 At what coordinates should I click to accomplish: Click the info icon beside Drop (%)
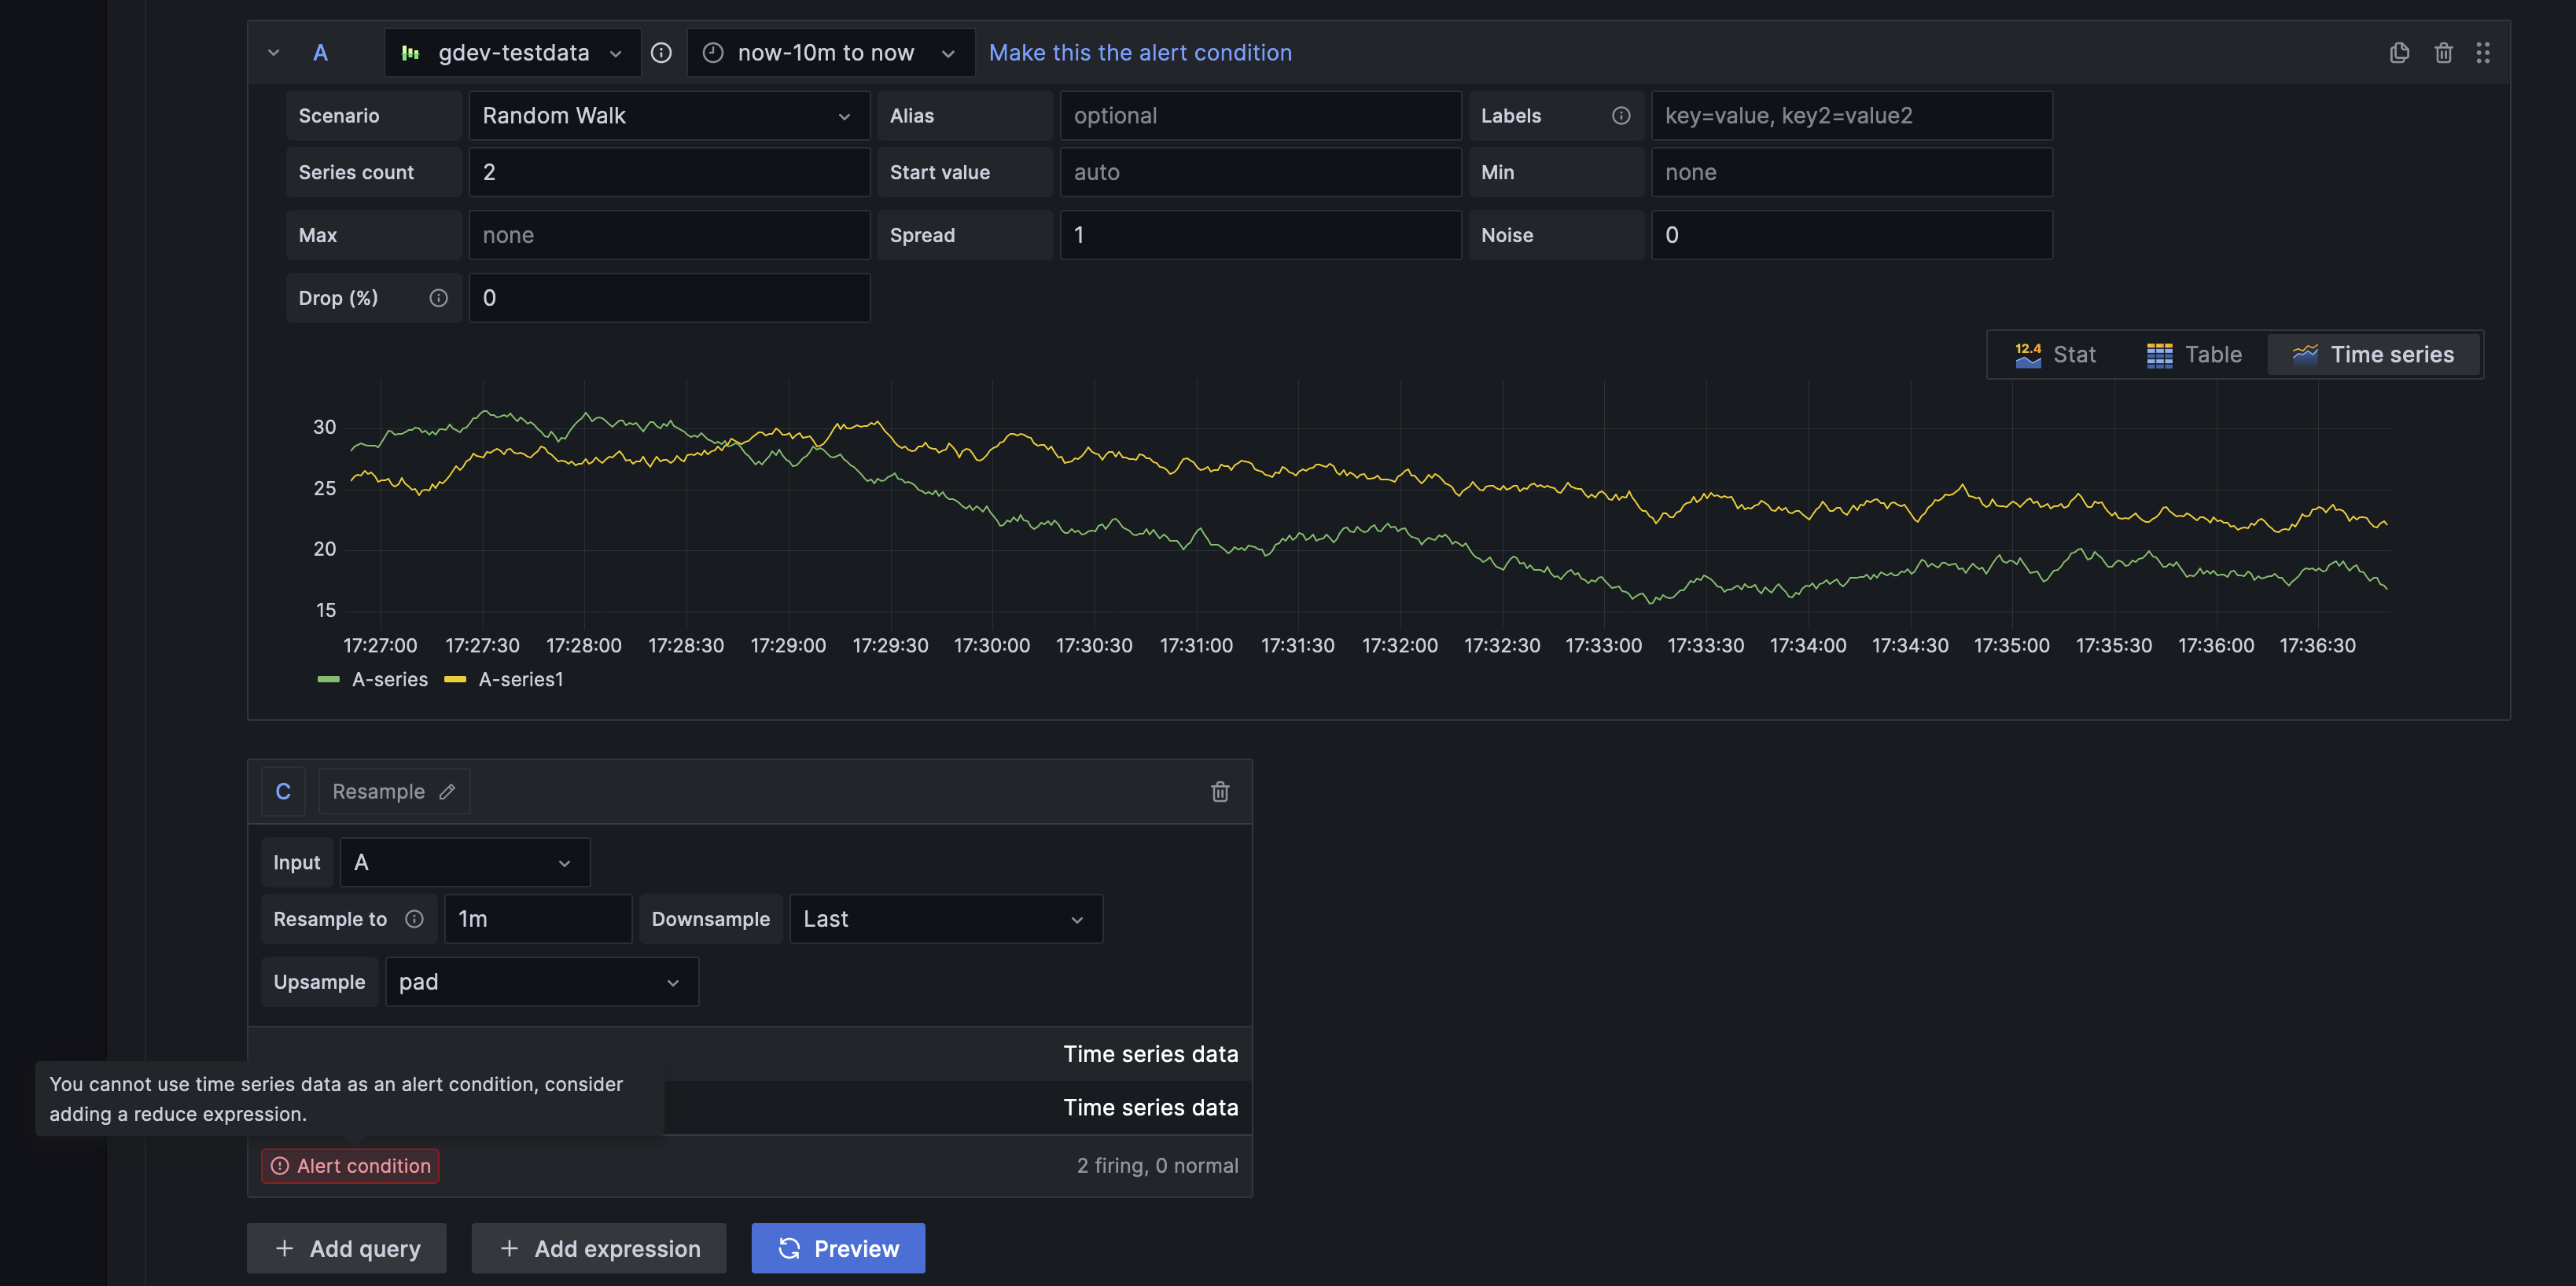[438, 297]
